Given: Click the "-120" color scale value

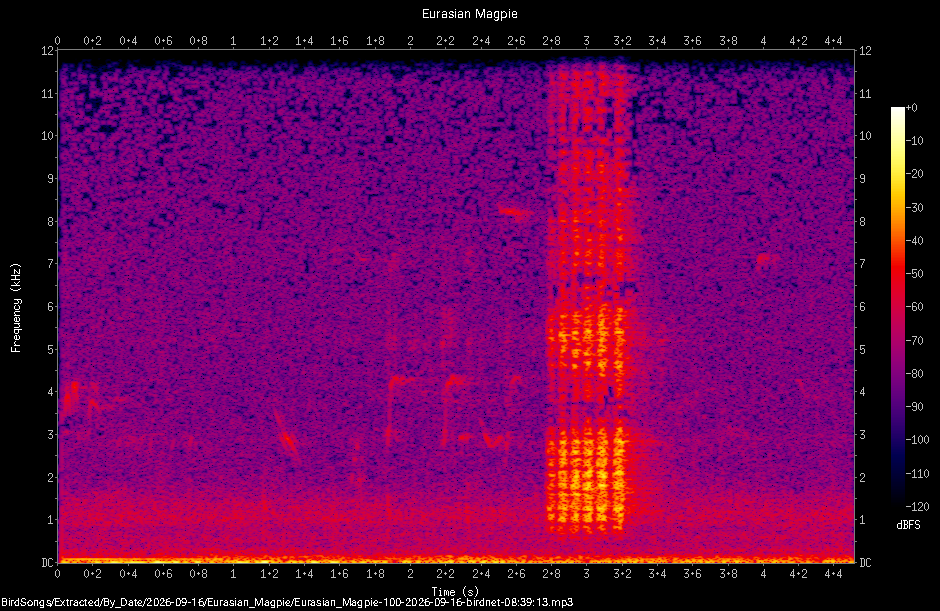Looking at the screenshot, I should pyautogui.click(x=917, y=507).
